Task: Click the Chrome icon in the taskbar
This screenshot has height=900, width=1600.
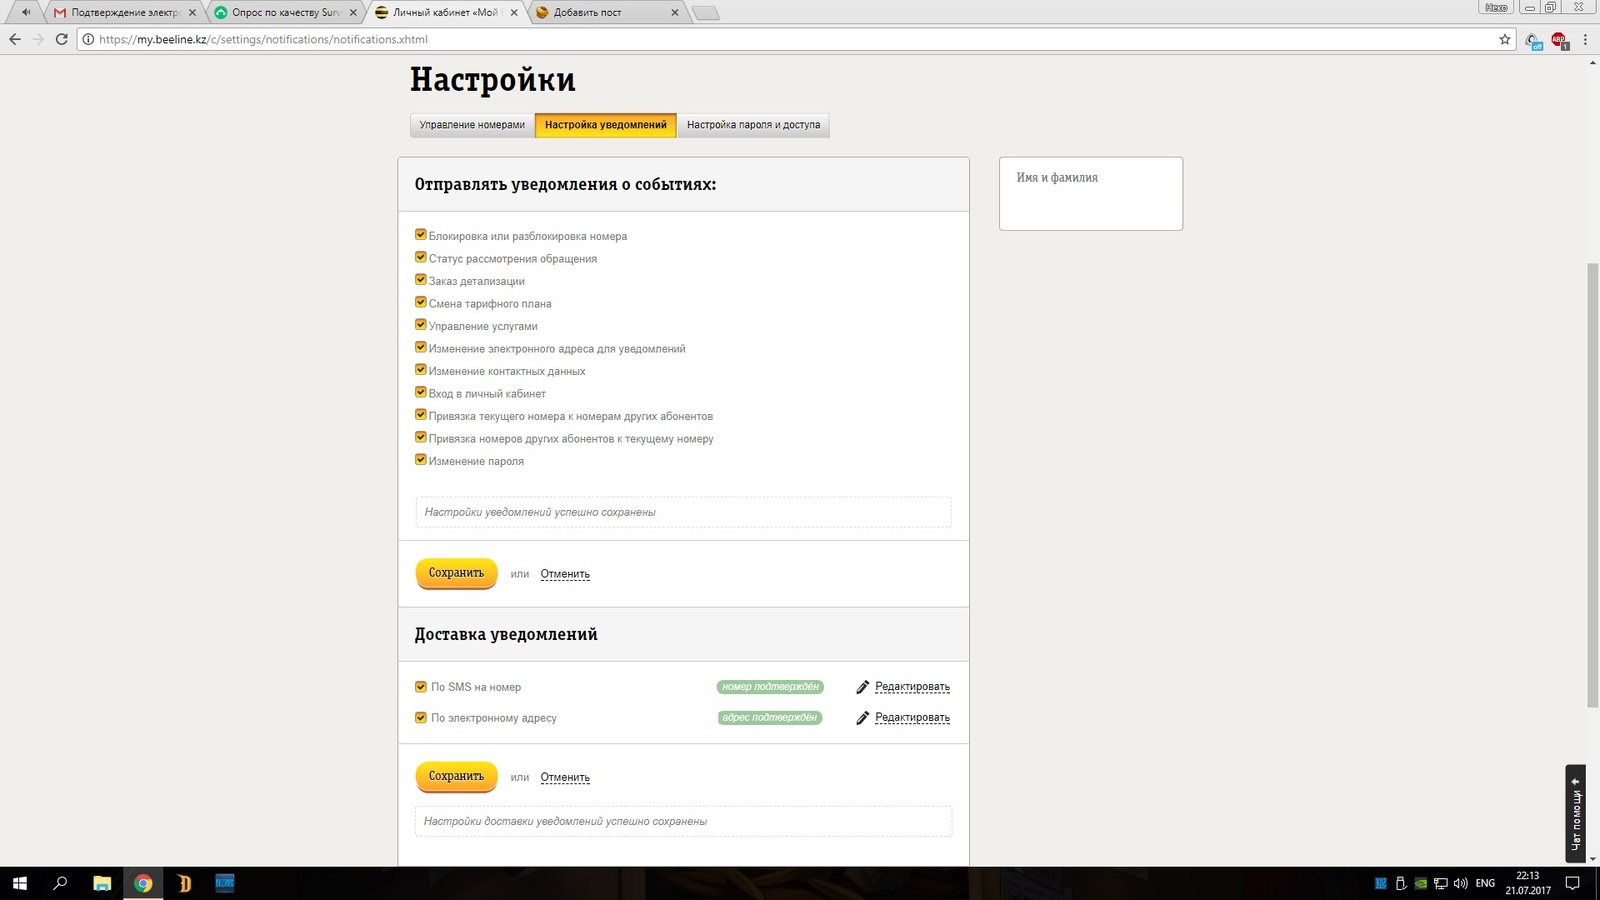Action: point(143,883)
